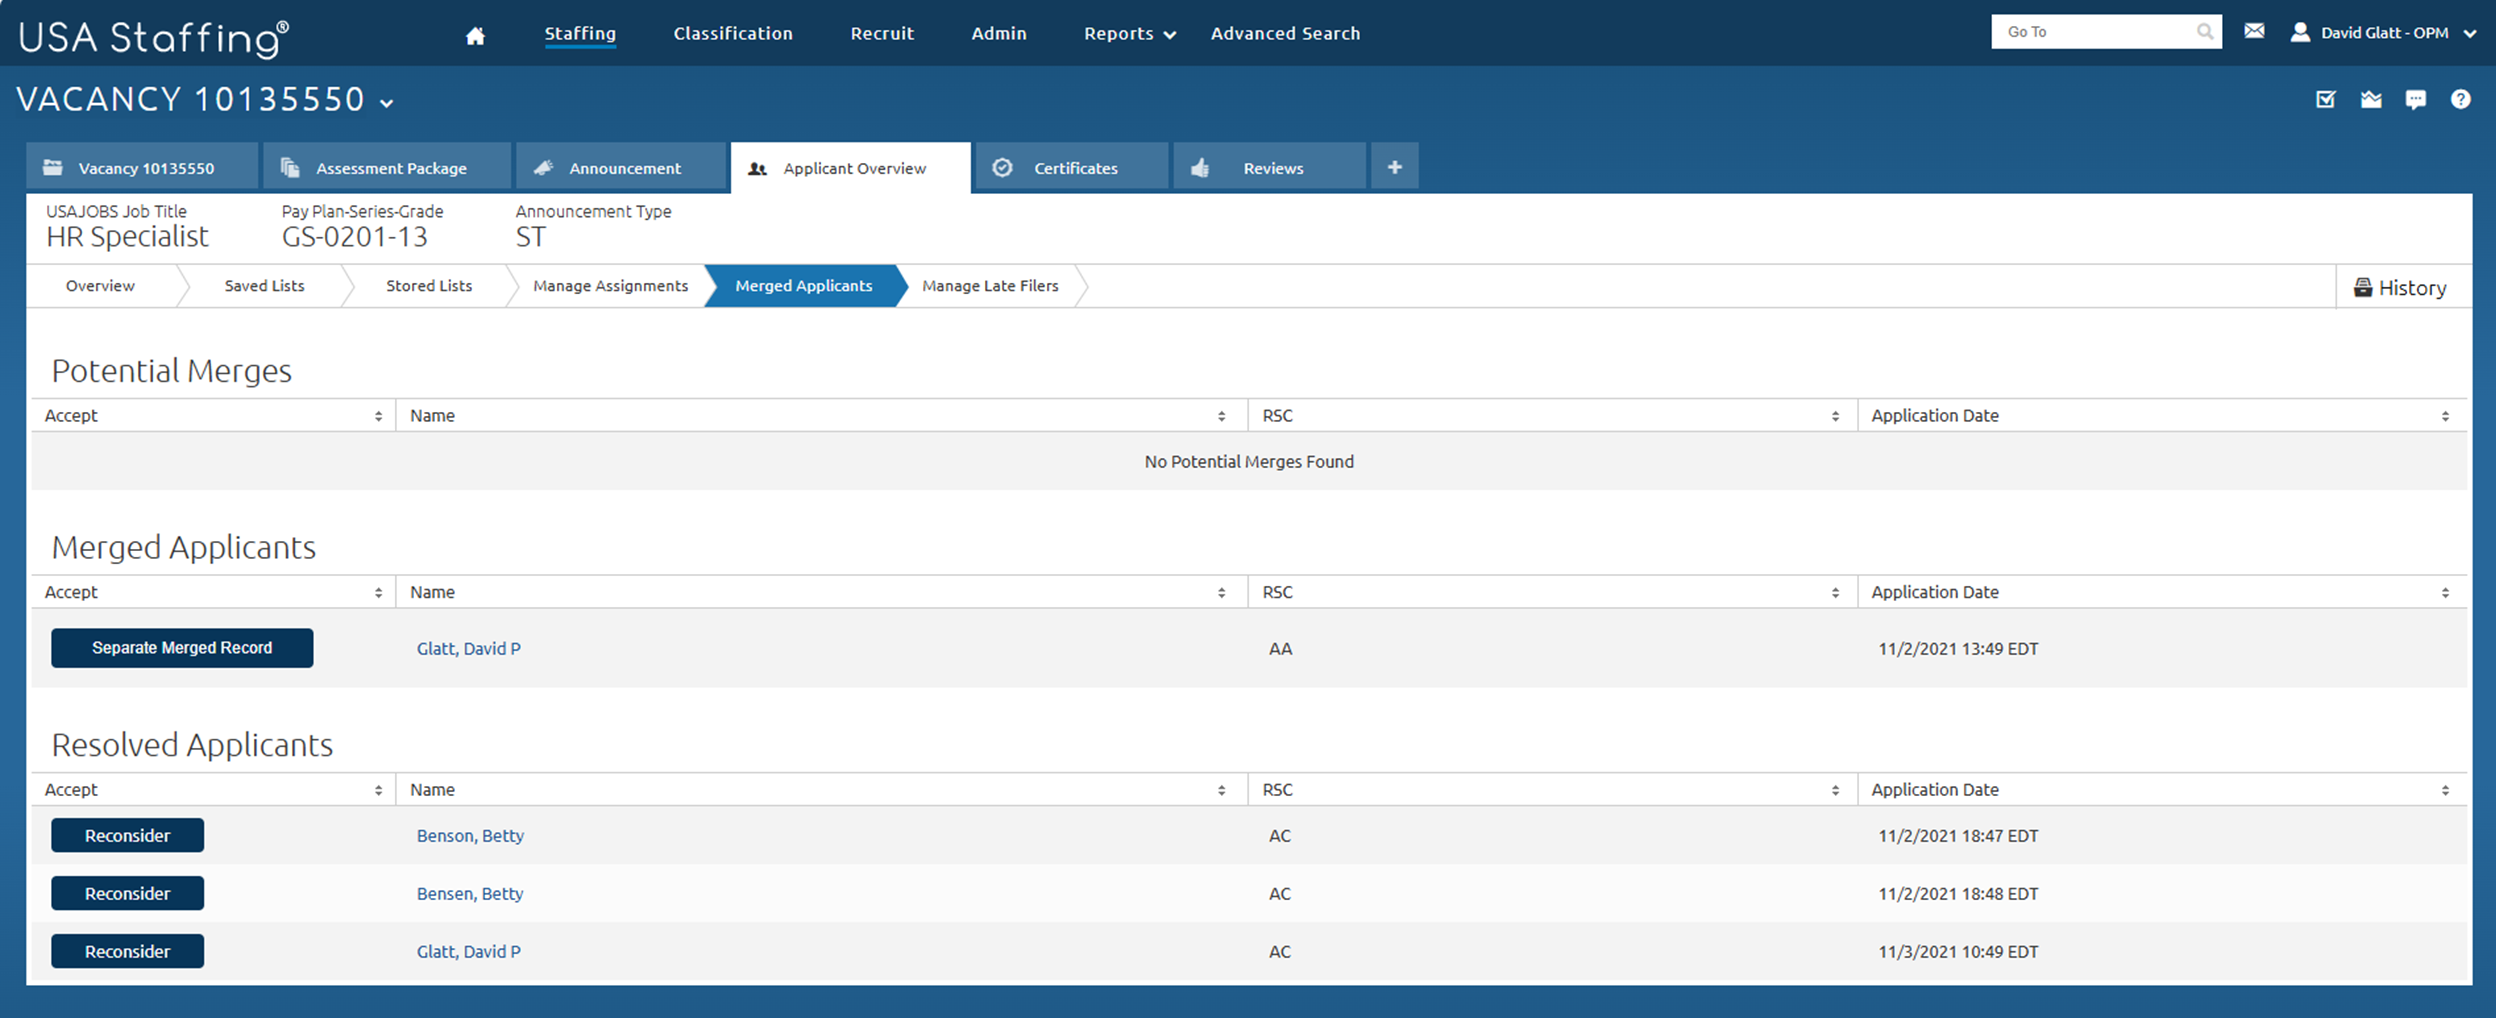Sort Resolved Applicants by Accept column
2496x1018 pixels.
(x=378, y=790)
